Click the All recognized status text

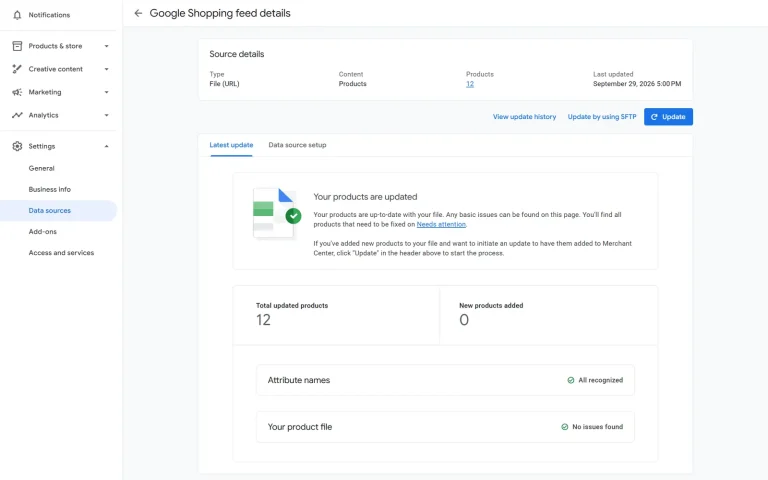600,380
